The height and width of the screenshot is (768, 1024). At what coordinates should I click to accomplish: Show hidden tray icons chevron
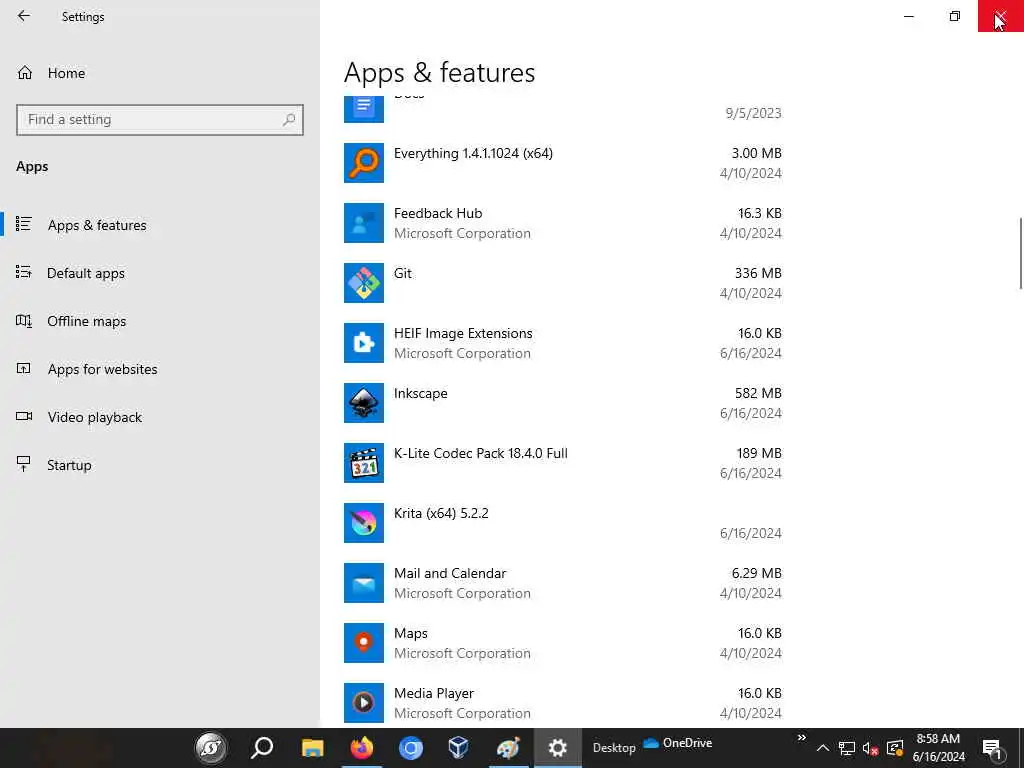point(823,748)
